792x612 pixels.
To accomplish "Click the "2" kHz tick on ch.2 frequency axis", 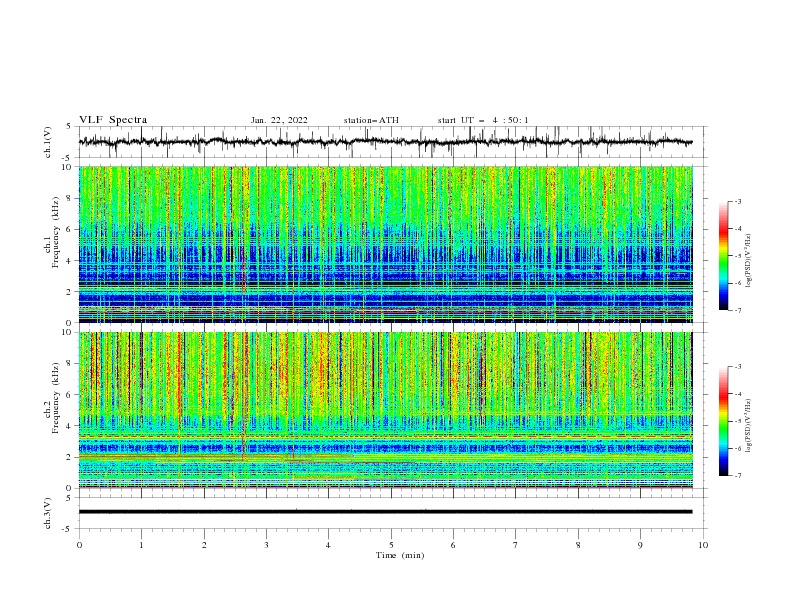I will point(70,457).
